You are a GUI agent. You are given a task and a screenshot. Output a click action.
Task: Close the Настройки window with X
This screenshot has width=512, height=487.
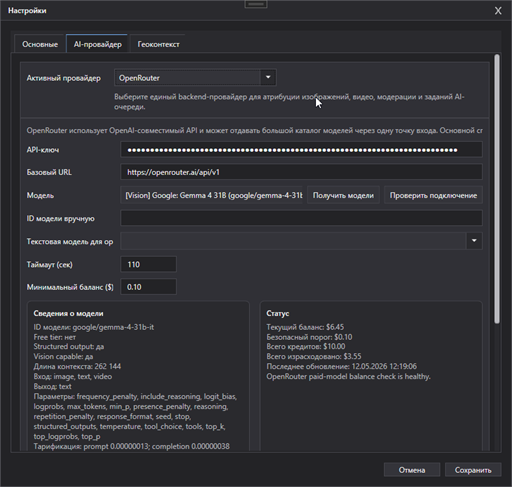498,11
